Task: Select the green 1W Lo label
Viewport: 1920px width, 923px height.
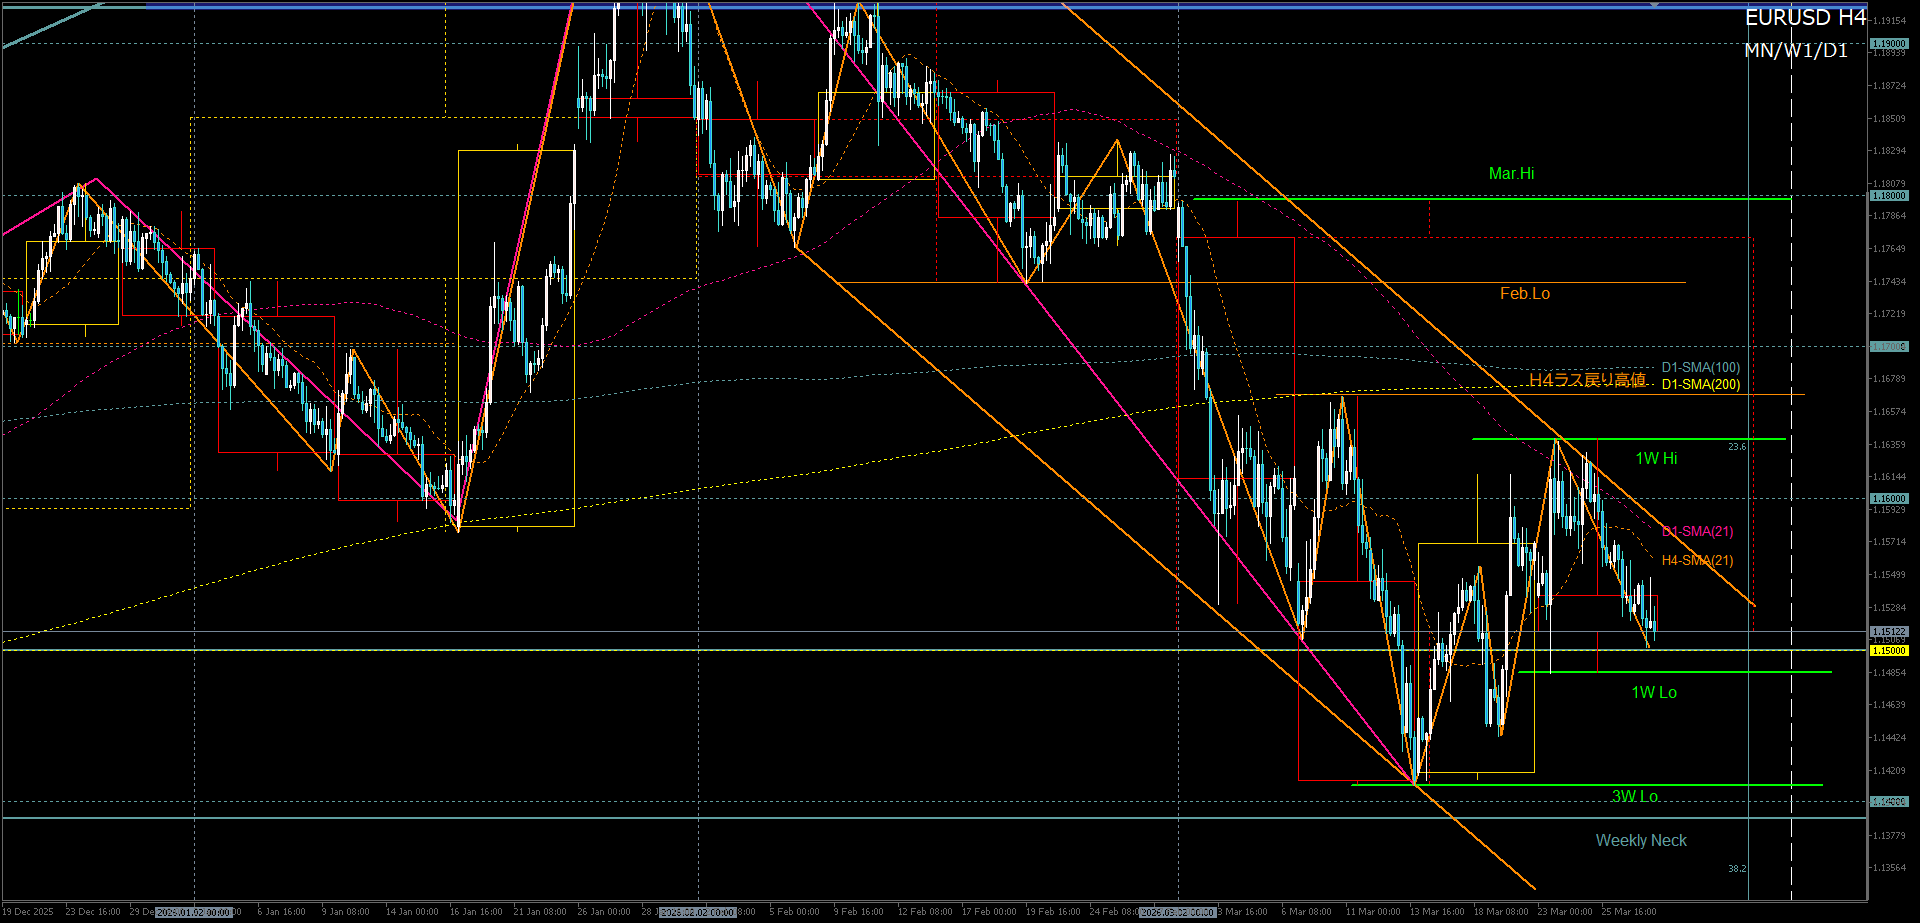Action: 1654,693
